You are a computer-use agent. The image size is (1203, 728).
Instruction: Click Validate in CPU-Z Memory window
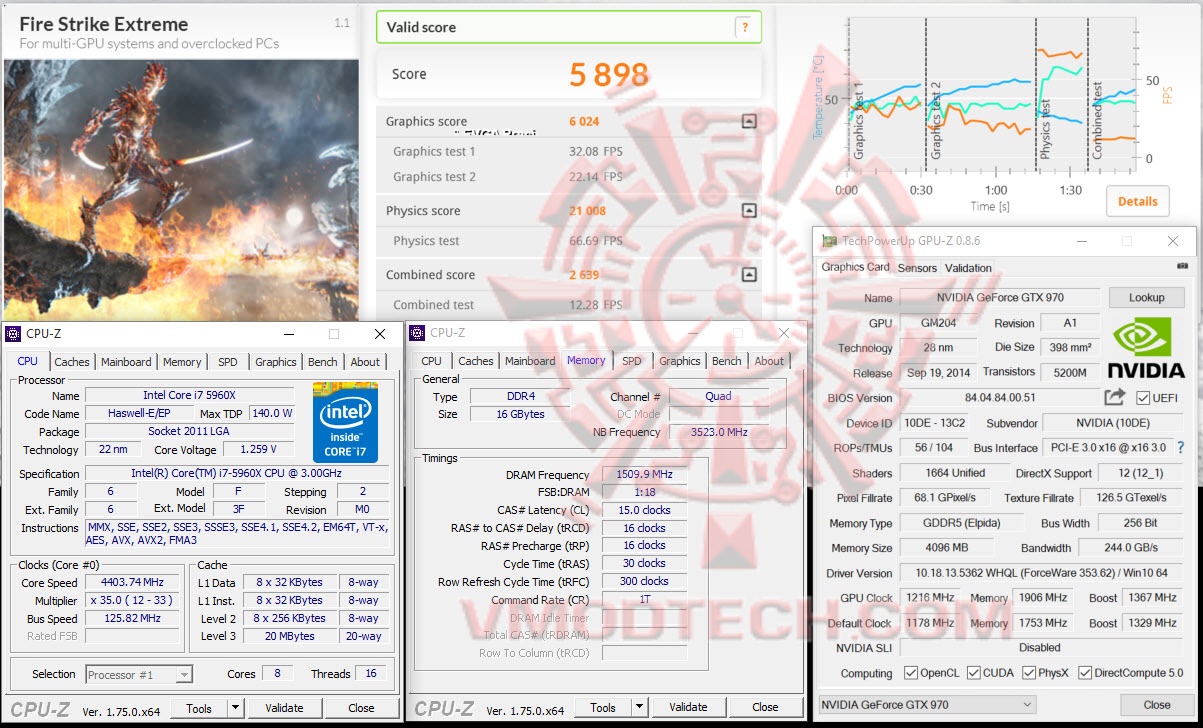pyautogui.click(x=688, y=707)
